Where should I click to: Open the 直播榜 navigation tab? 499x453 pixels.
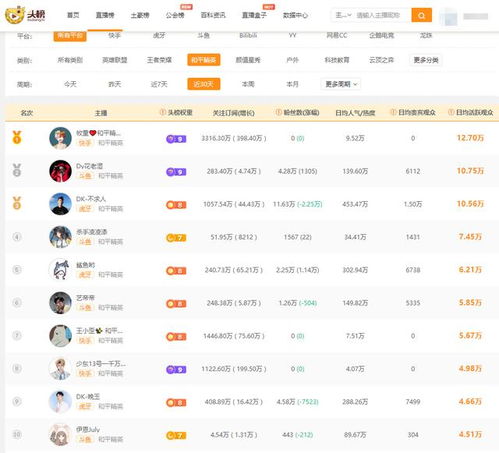(105, 15)
